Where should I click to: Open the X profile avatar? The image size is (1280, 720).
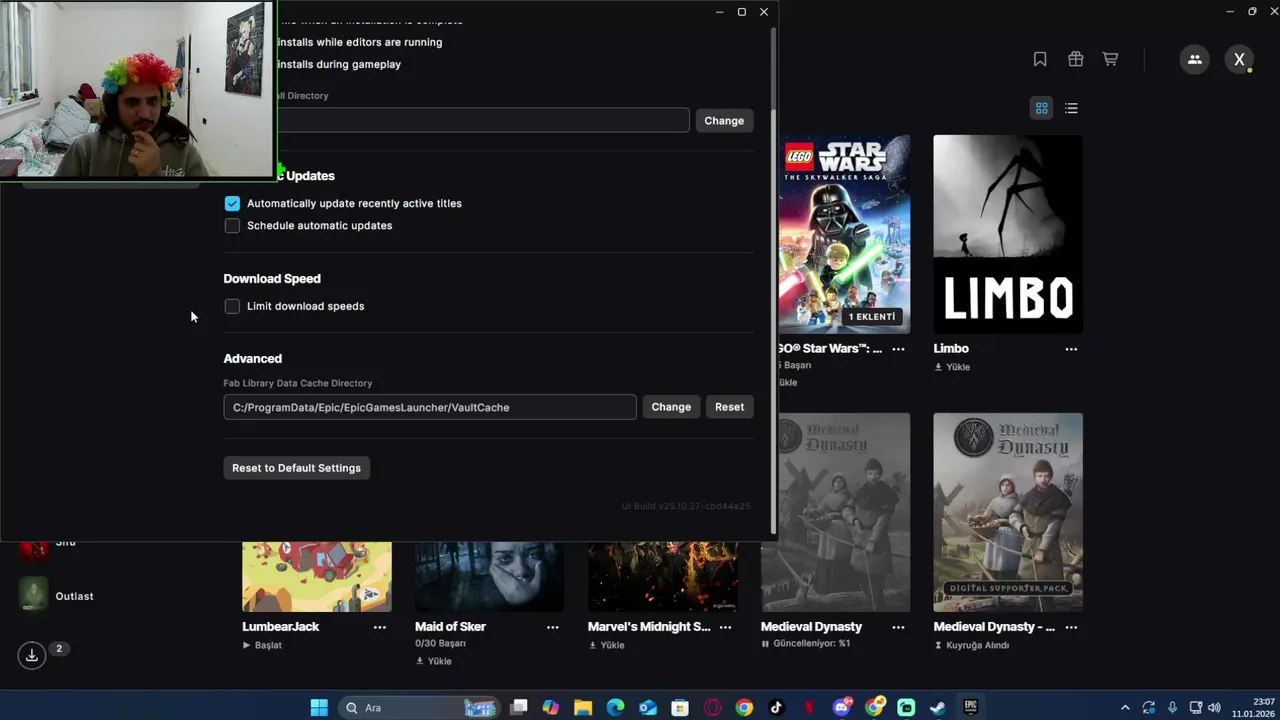pyautogui.click(x=1239, y=59)
